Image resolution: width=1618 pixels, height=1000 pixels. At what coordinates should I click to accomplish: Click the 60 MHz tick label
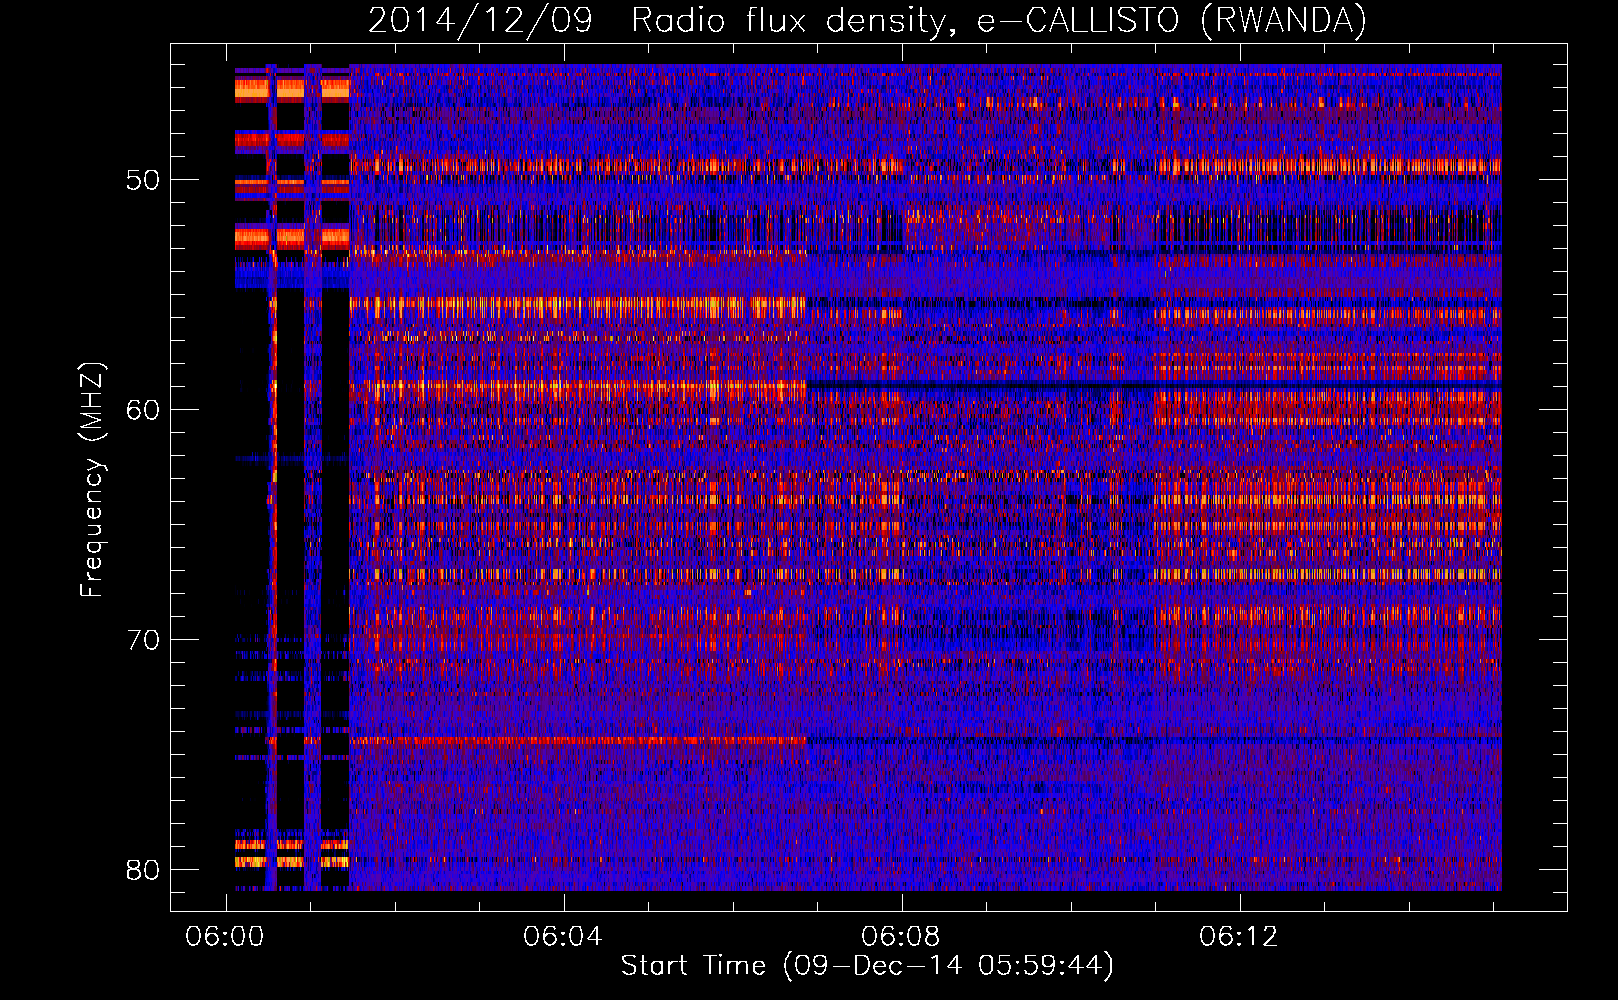[144, 410]
